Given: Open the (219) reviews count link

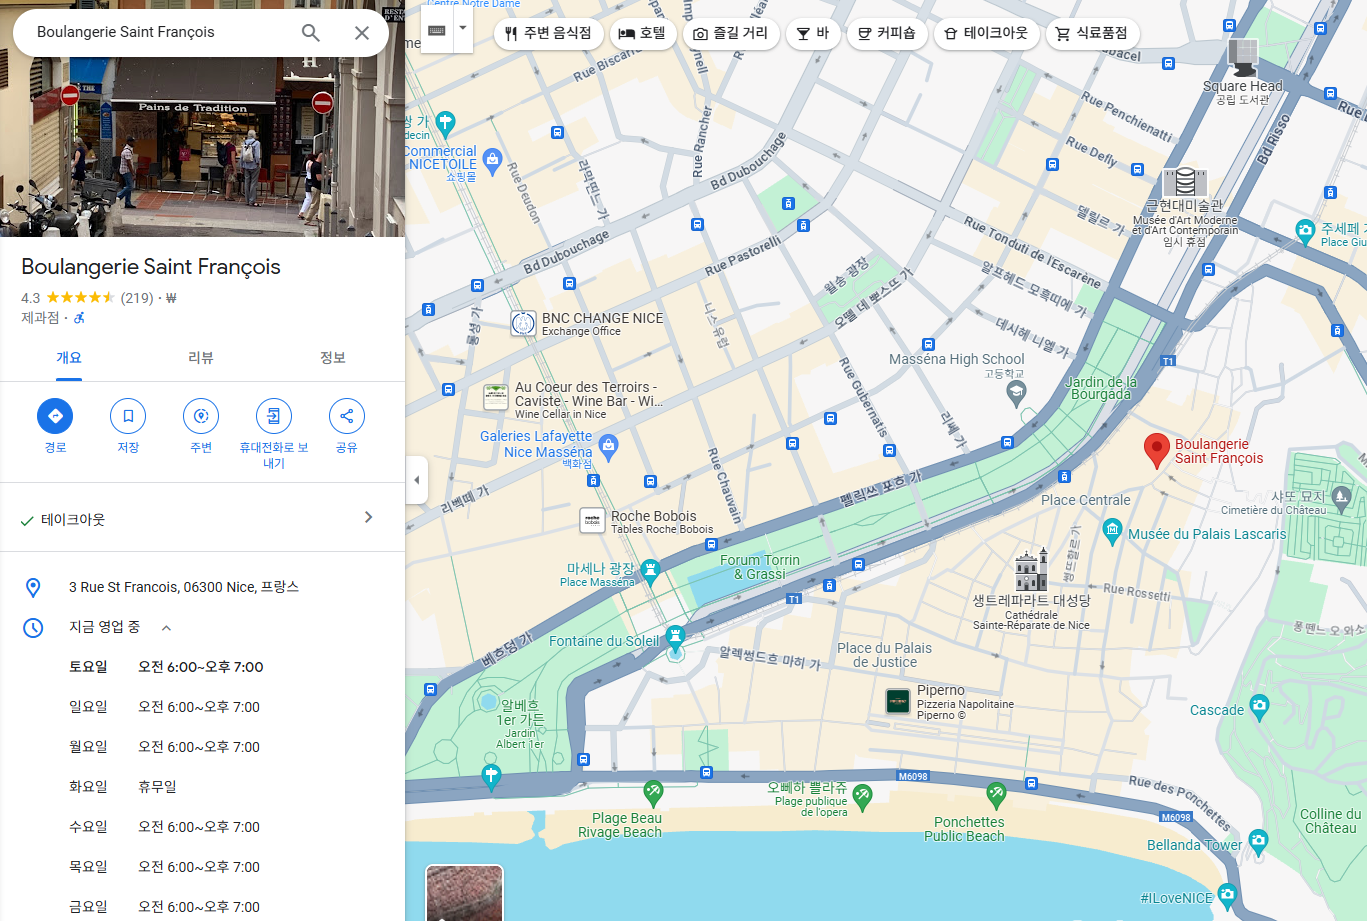Looking at the screenshot, I should (137, 298).
